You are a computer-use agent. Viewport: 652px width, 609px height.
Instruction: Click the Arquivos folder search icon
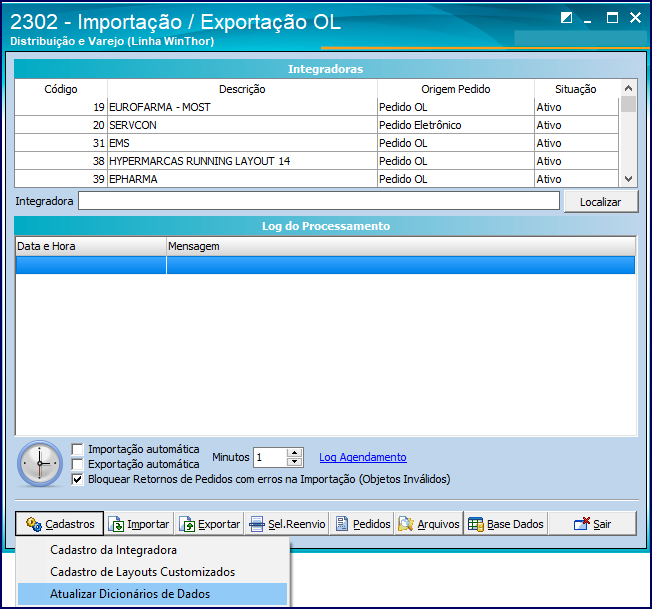point(405,524)
